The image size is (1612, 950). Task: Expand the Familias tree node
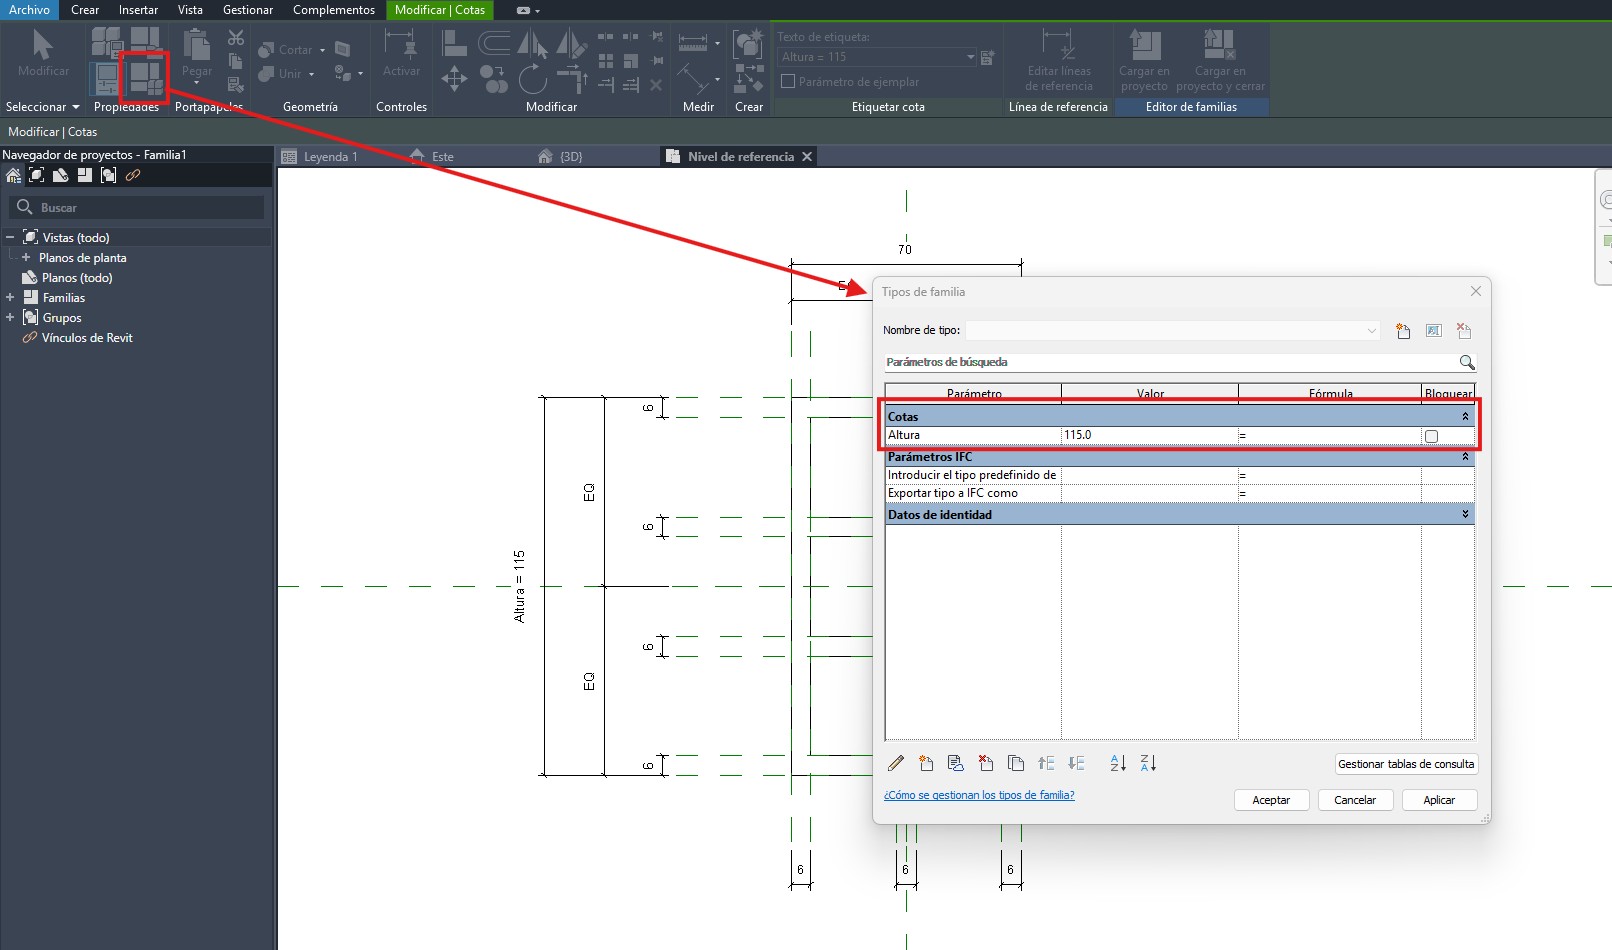pyautogui.click(x=10, y=298)
